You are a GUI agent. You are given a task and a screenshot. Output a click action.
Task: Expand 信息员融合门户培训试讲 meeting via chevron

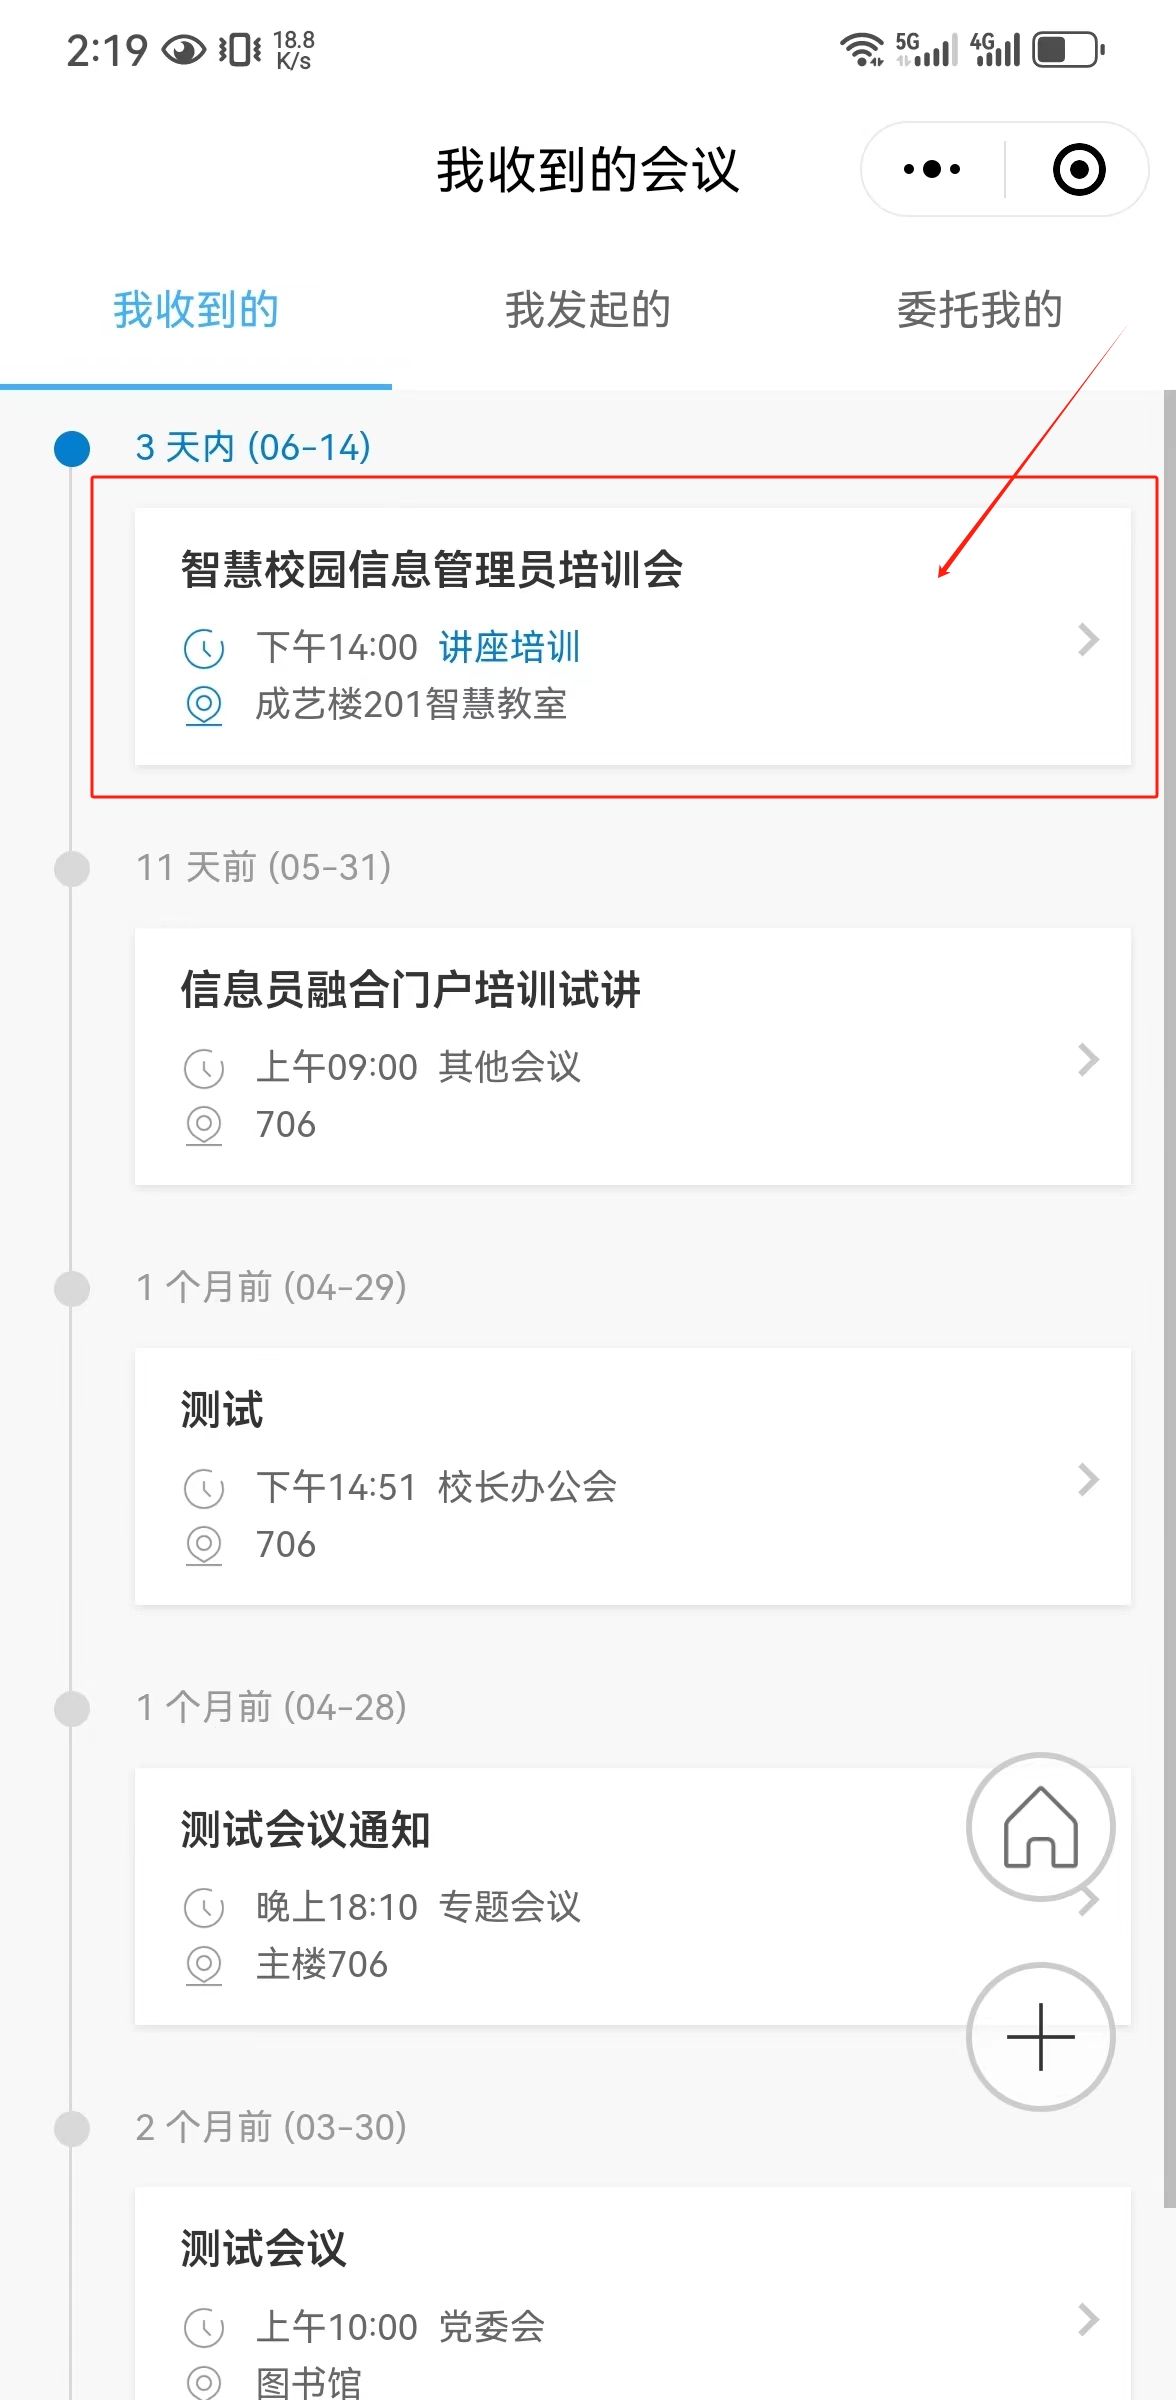[x=1088, y=1060]
